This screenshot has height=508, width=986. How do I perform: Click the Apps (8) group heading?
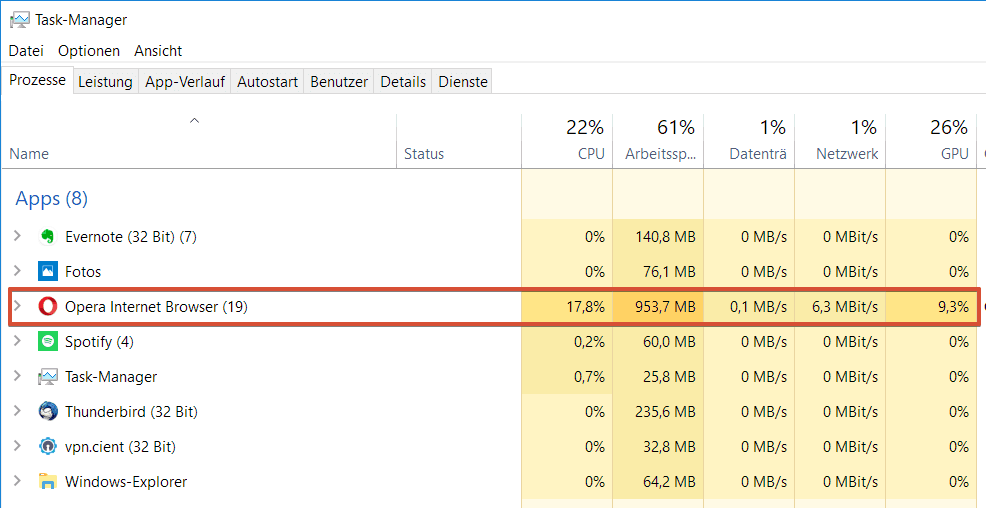[x=52, y=199]
